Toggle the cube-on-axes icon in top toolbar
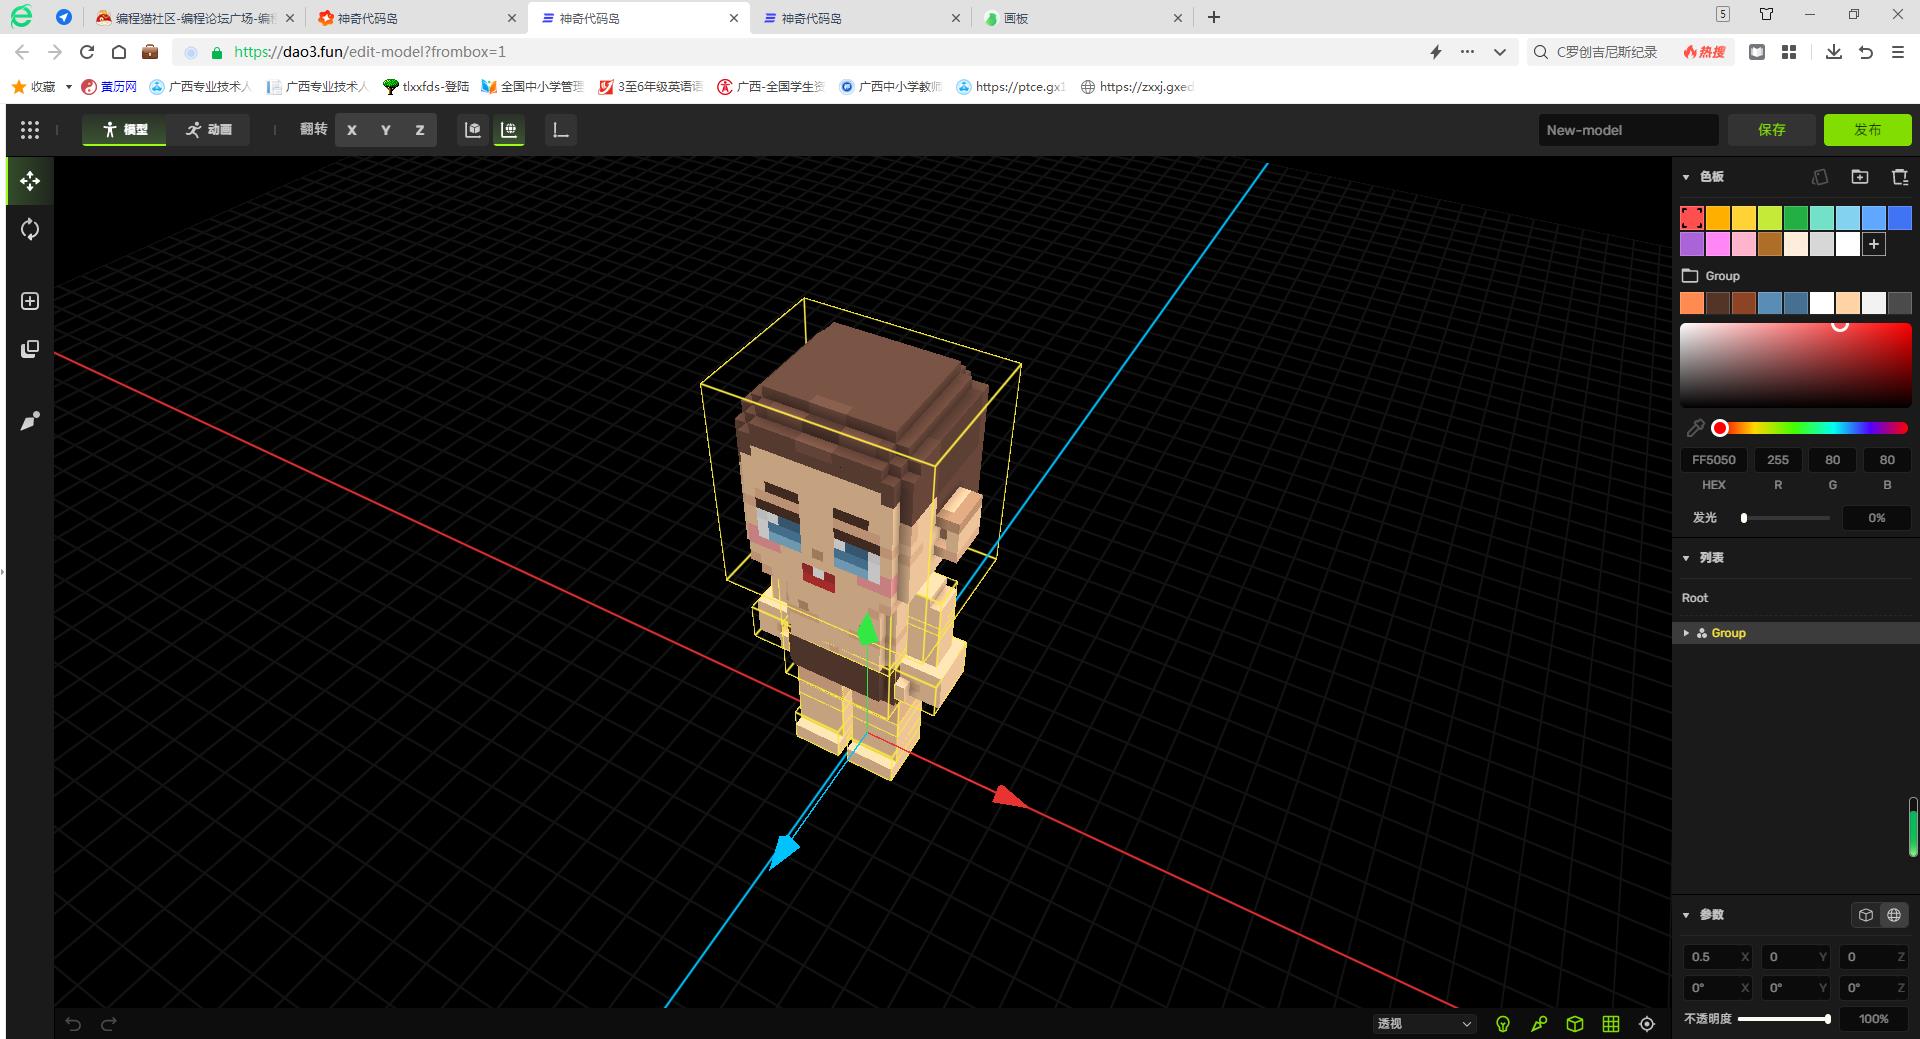 473,130
